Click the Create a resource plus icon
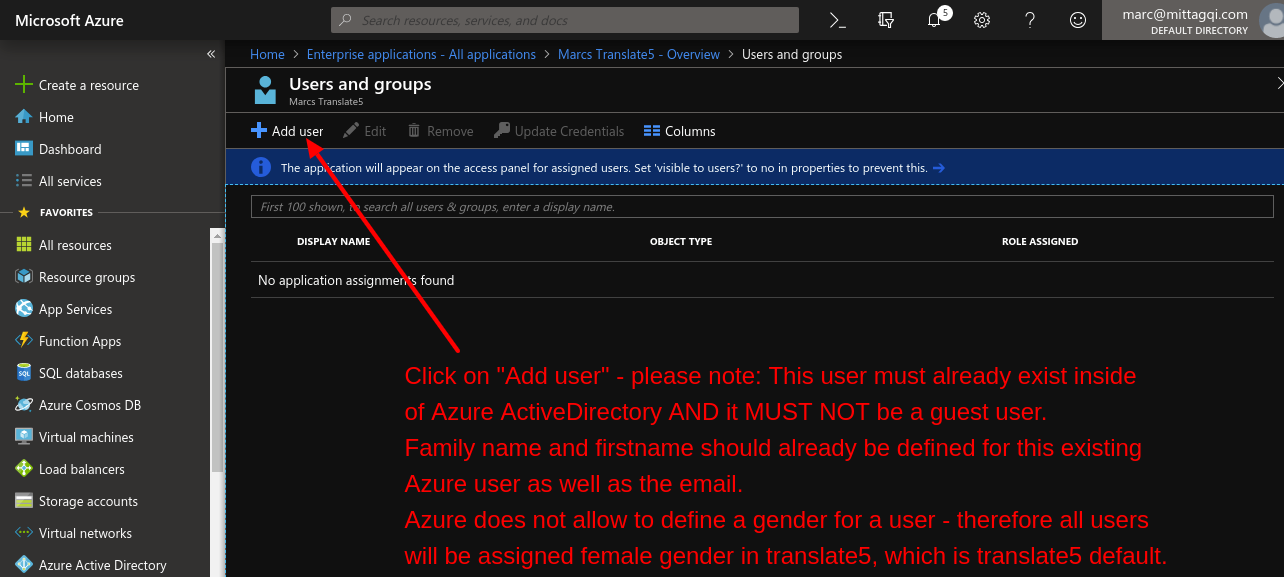 click(x=24, y=85)
